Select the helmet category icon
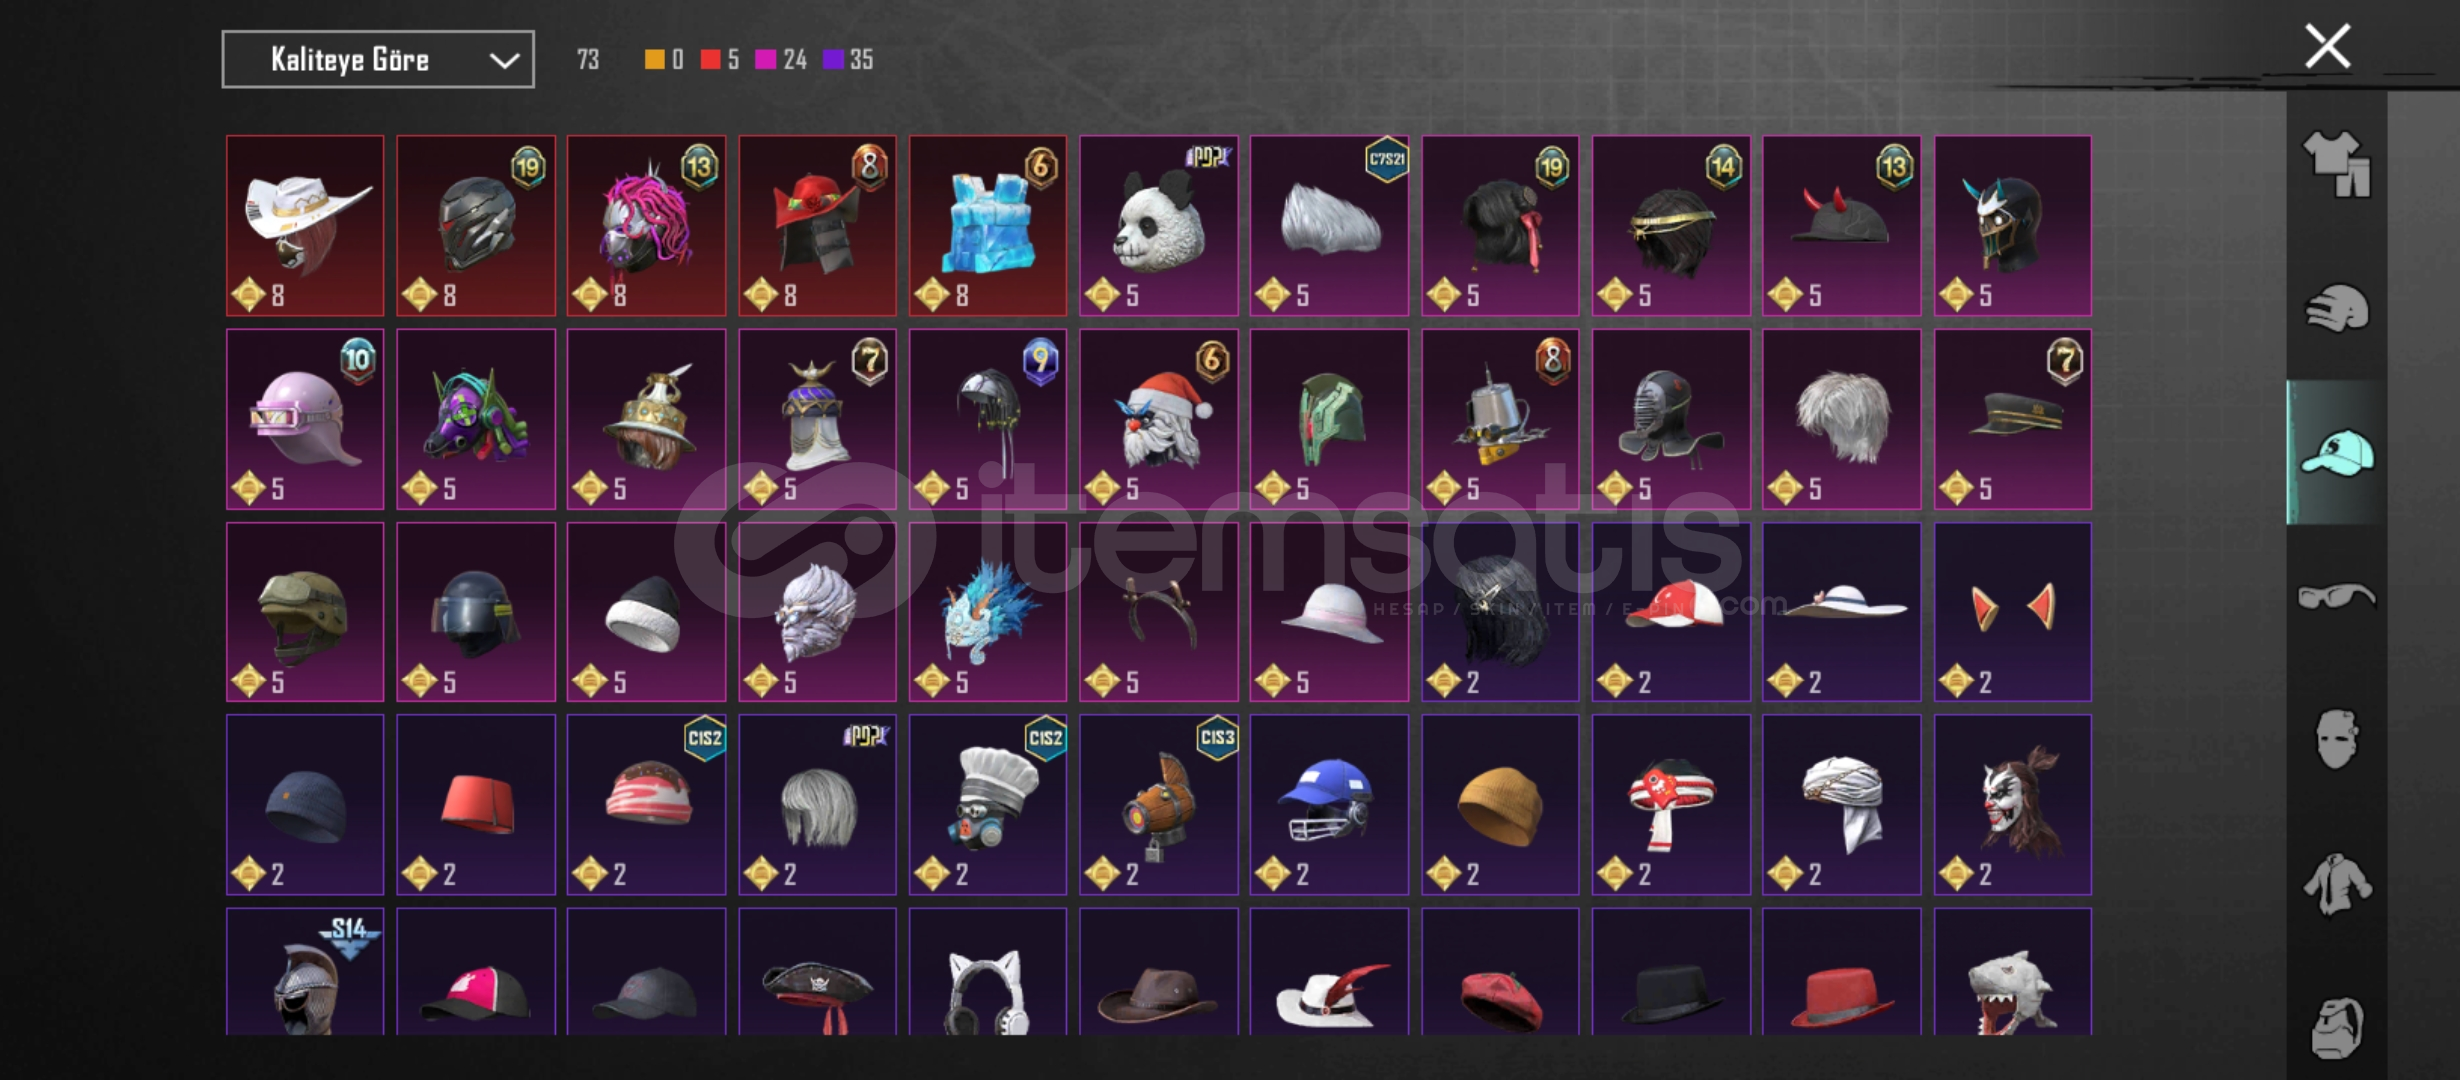 (2336, 308)
